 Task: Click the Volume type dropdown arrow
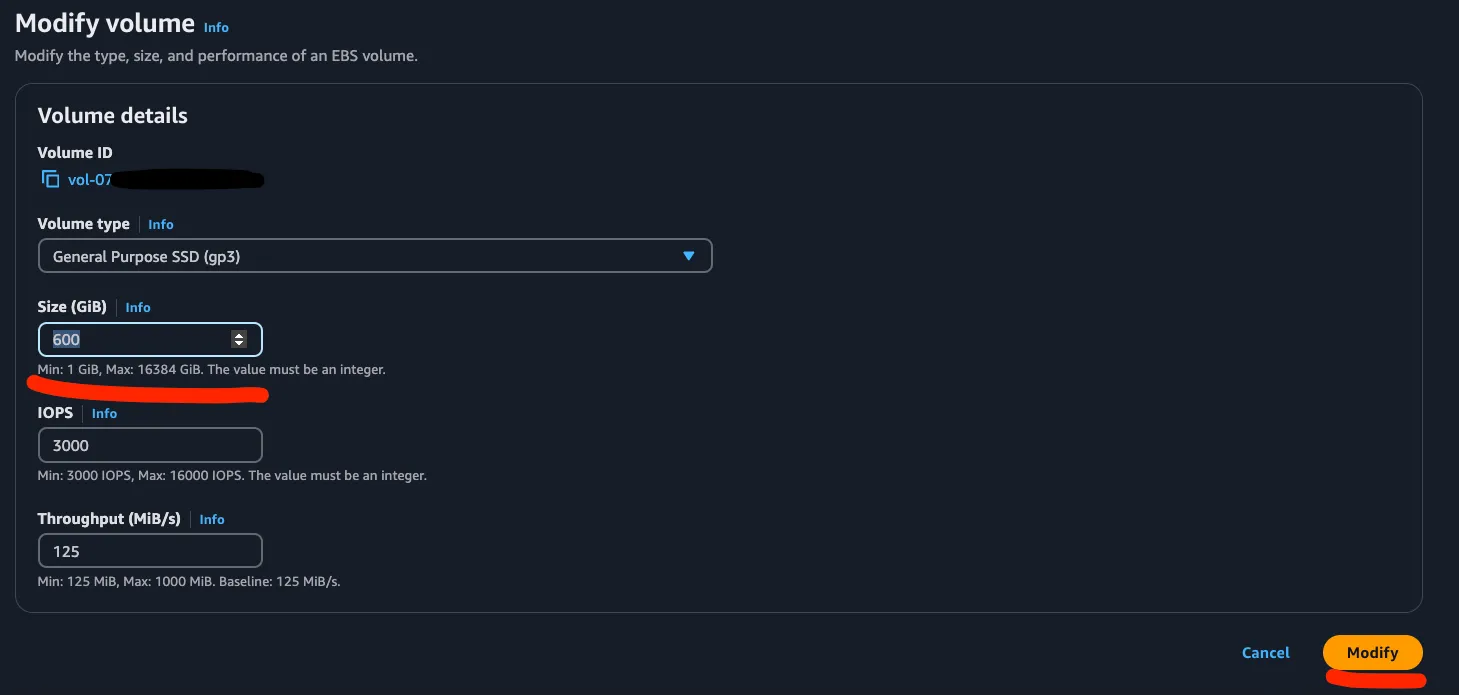(688, 256)
